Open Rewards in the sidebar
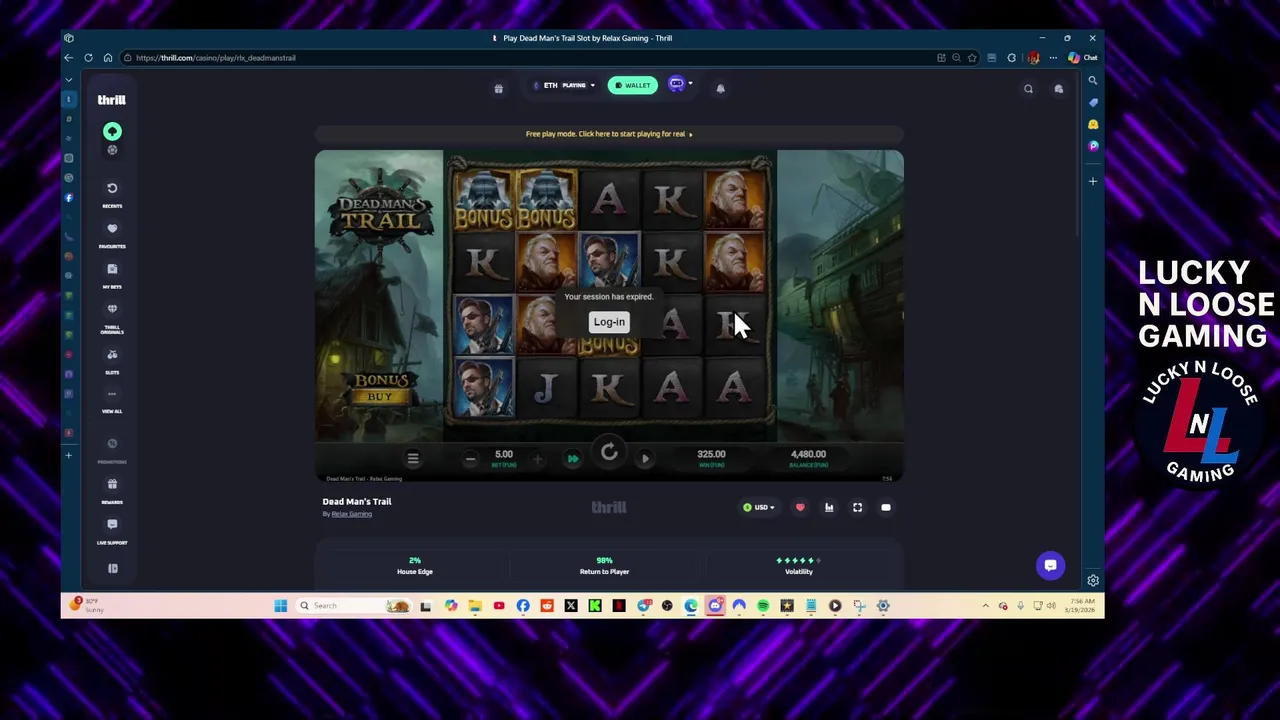The height and width of the screenshot is (720, 1280). pos(112,491)
